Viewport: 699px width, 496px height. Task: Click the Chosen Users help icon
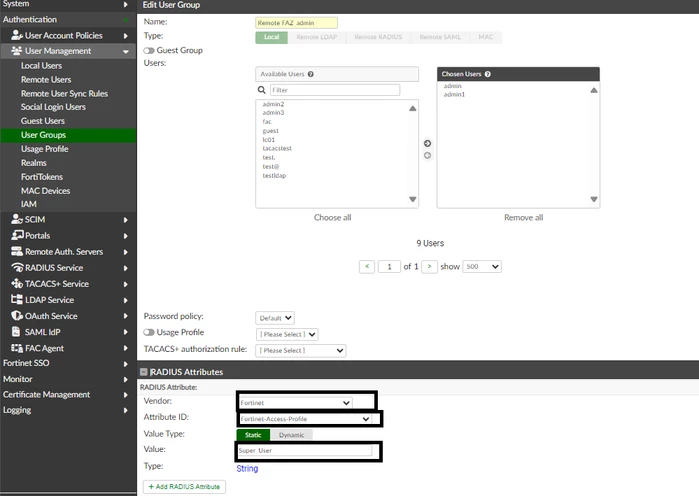tap(488, 74)
